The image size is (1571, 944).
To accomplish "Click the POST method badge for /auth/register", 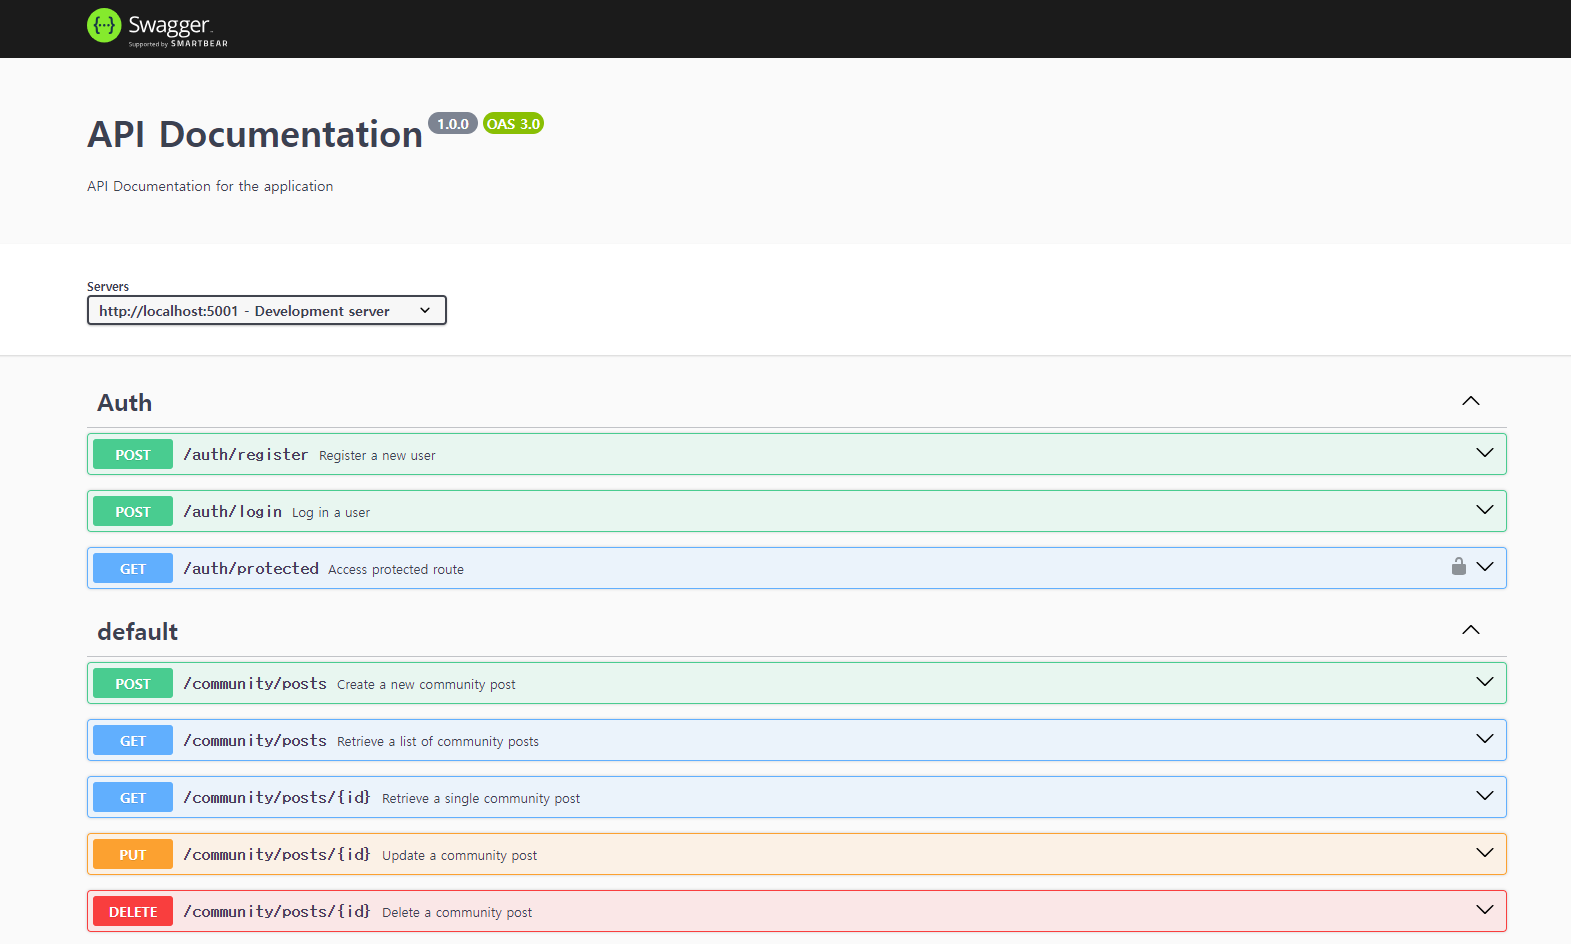I will click(x=133, y=454).
